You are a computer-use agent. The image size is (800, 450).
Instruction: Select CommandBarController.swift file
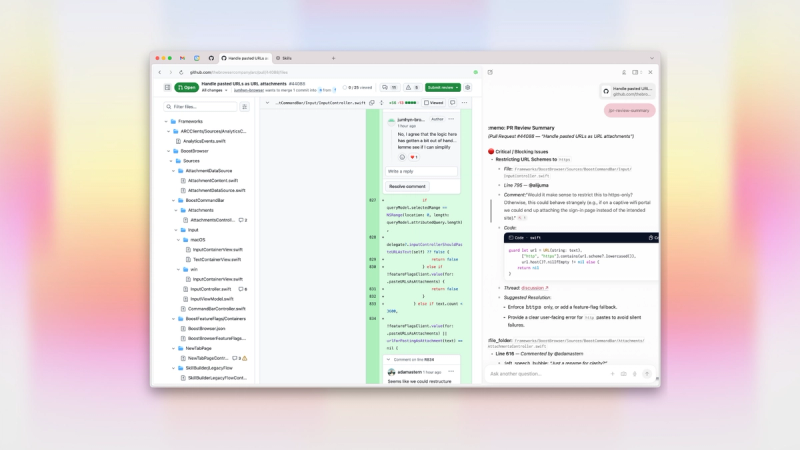pos(216,309)
